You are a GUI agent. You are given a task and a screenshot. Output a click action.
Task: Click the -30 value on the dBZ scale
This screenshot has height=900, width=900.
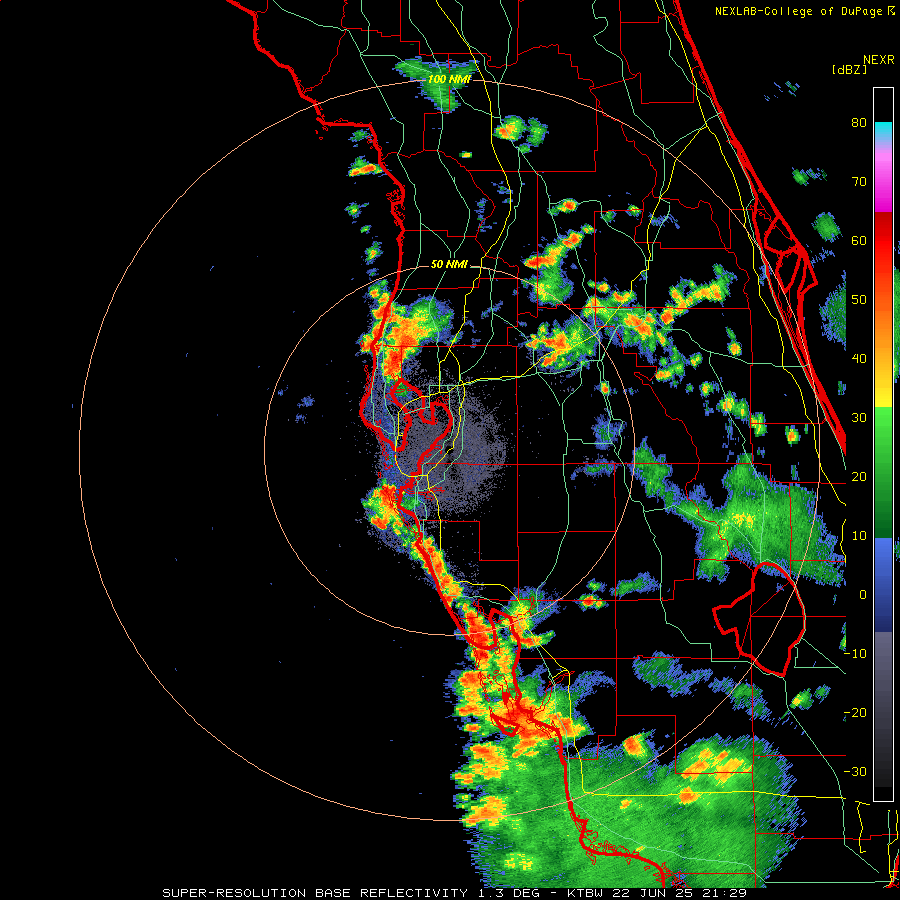click(x=855, y=771)
